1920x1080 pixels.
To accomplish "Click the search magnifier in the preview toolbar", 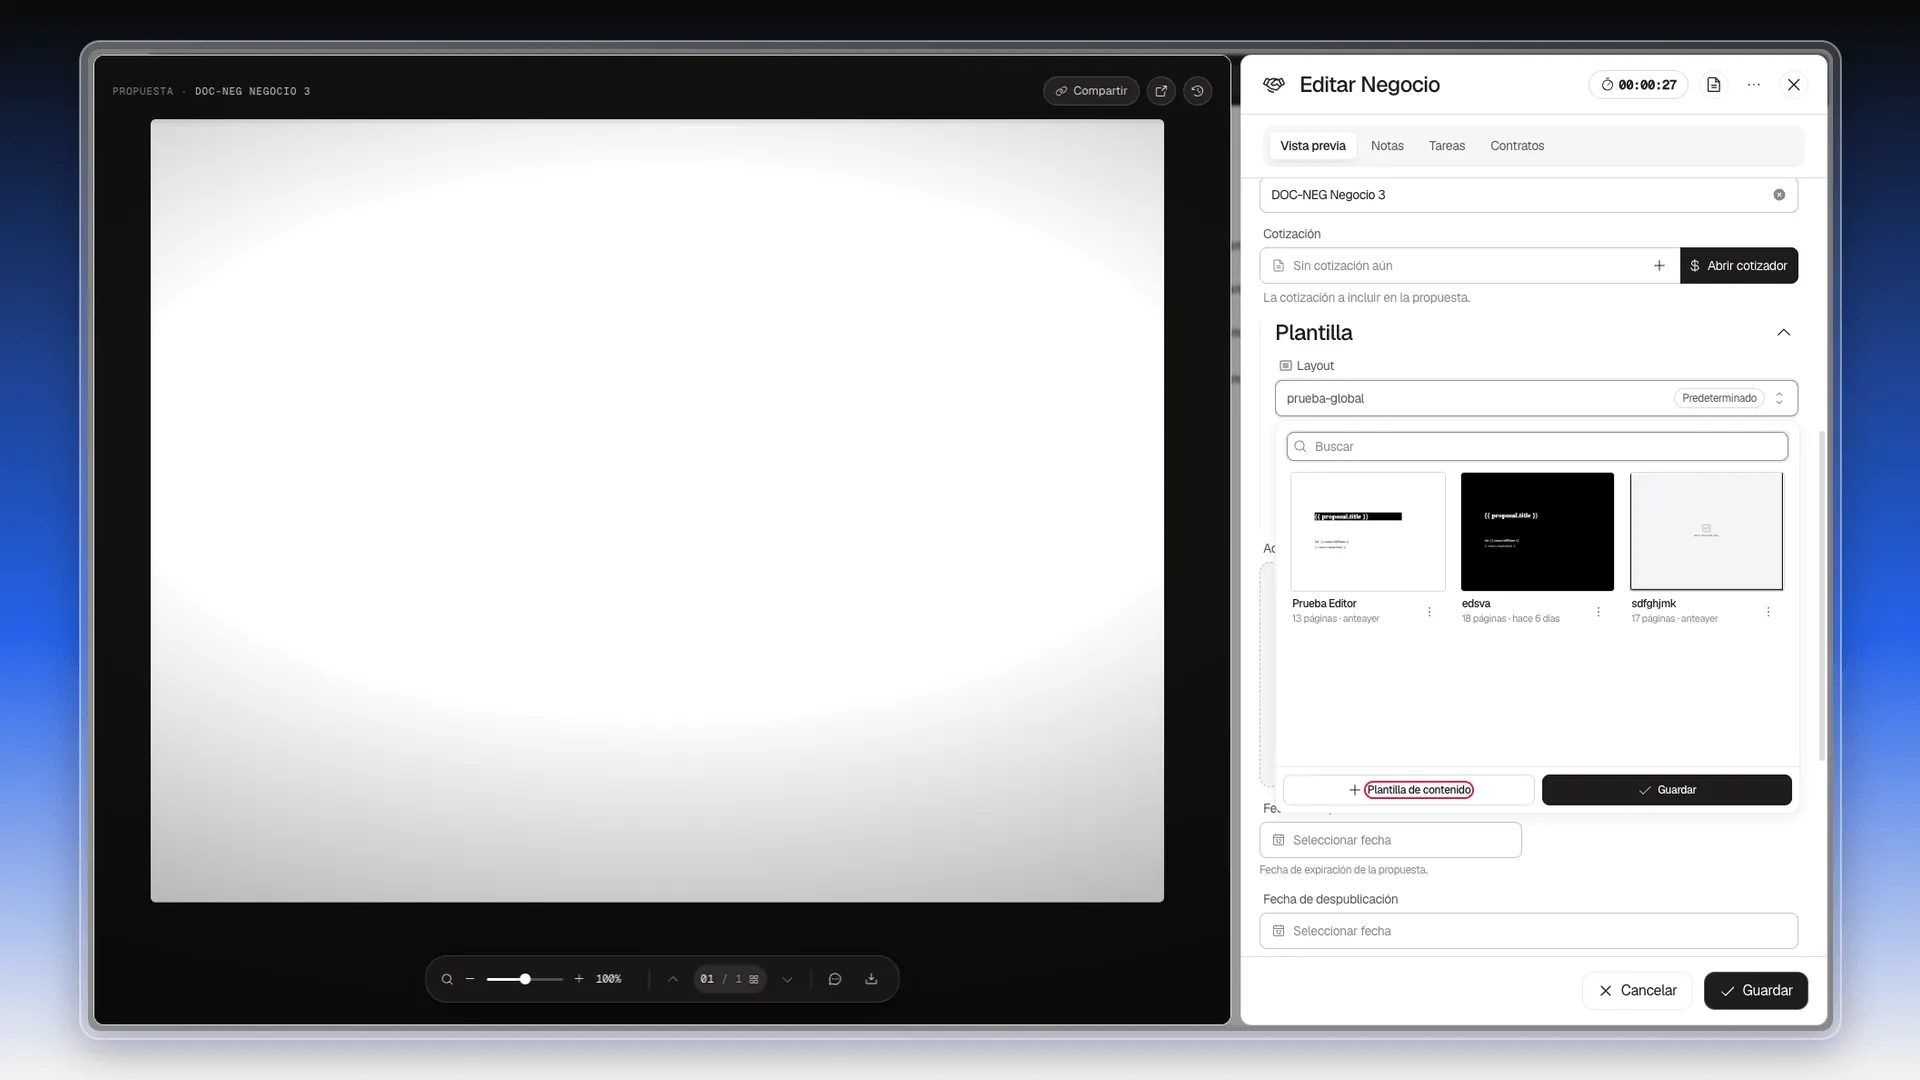I will (x=447, y=979).
